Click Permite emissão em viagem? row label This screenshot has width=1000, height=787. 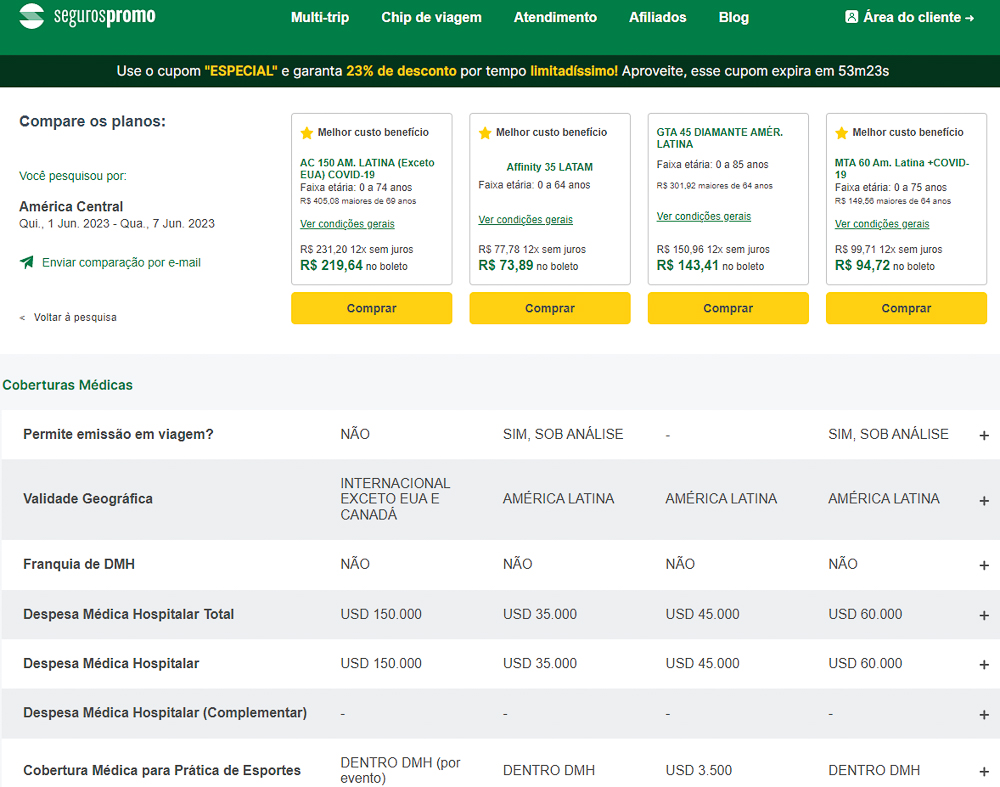coord(118,434)
